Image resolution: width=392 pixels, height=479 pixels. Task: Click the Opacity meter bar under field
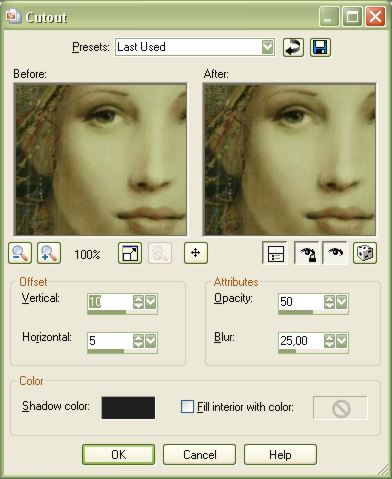(x=313, y=312)
